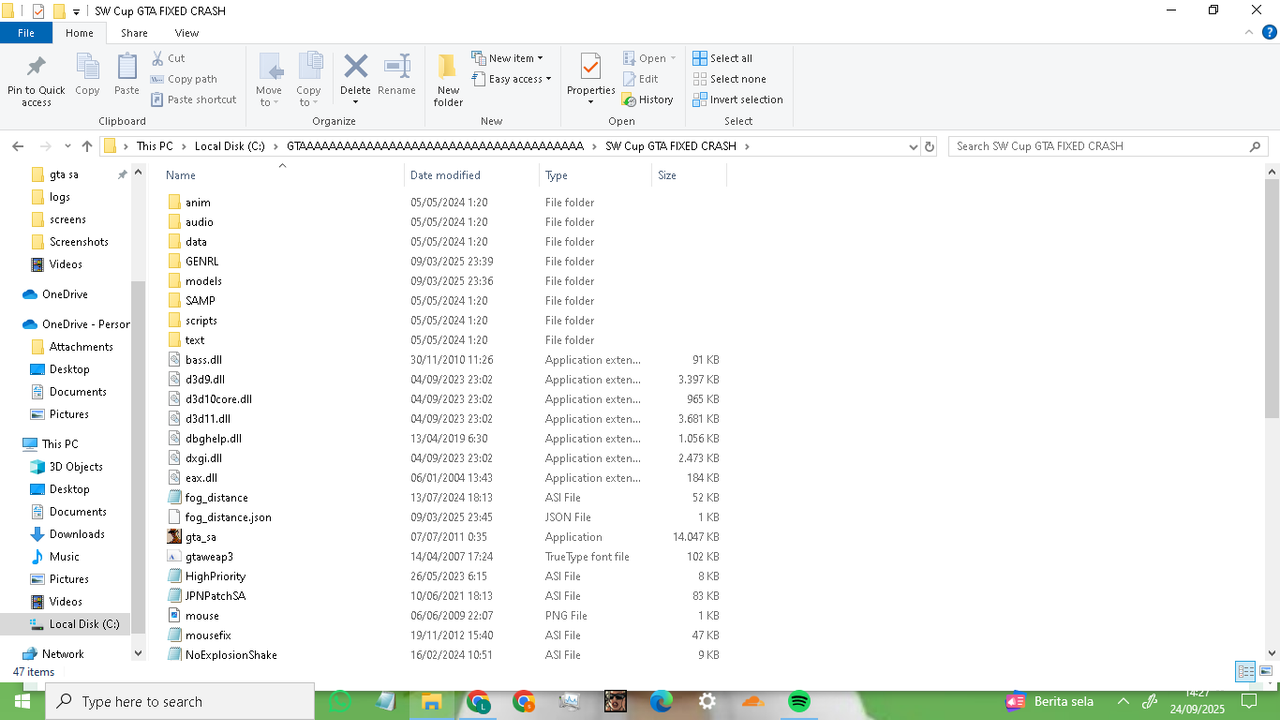Viewport: 1280px width, 720px height.
Task: Select the SAMP folder
Action: click(x=200, y=301)
